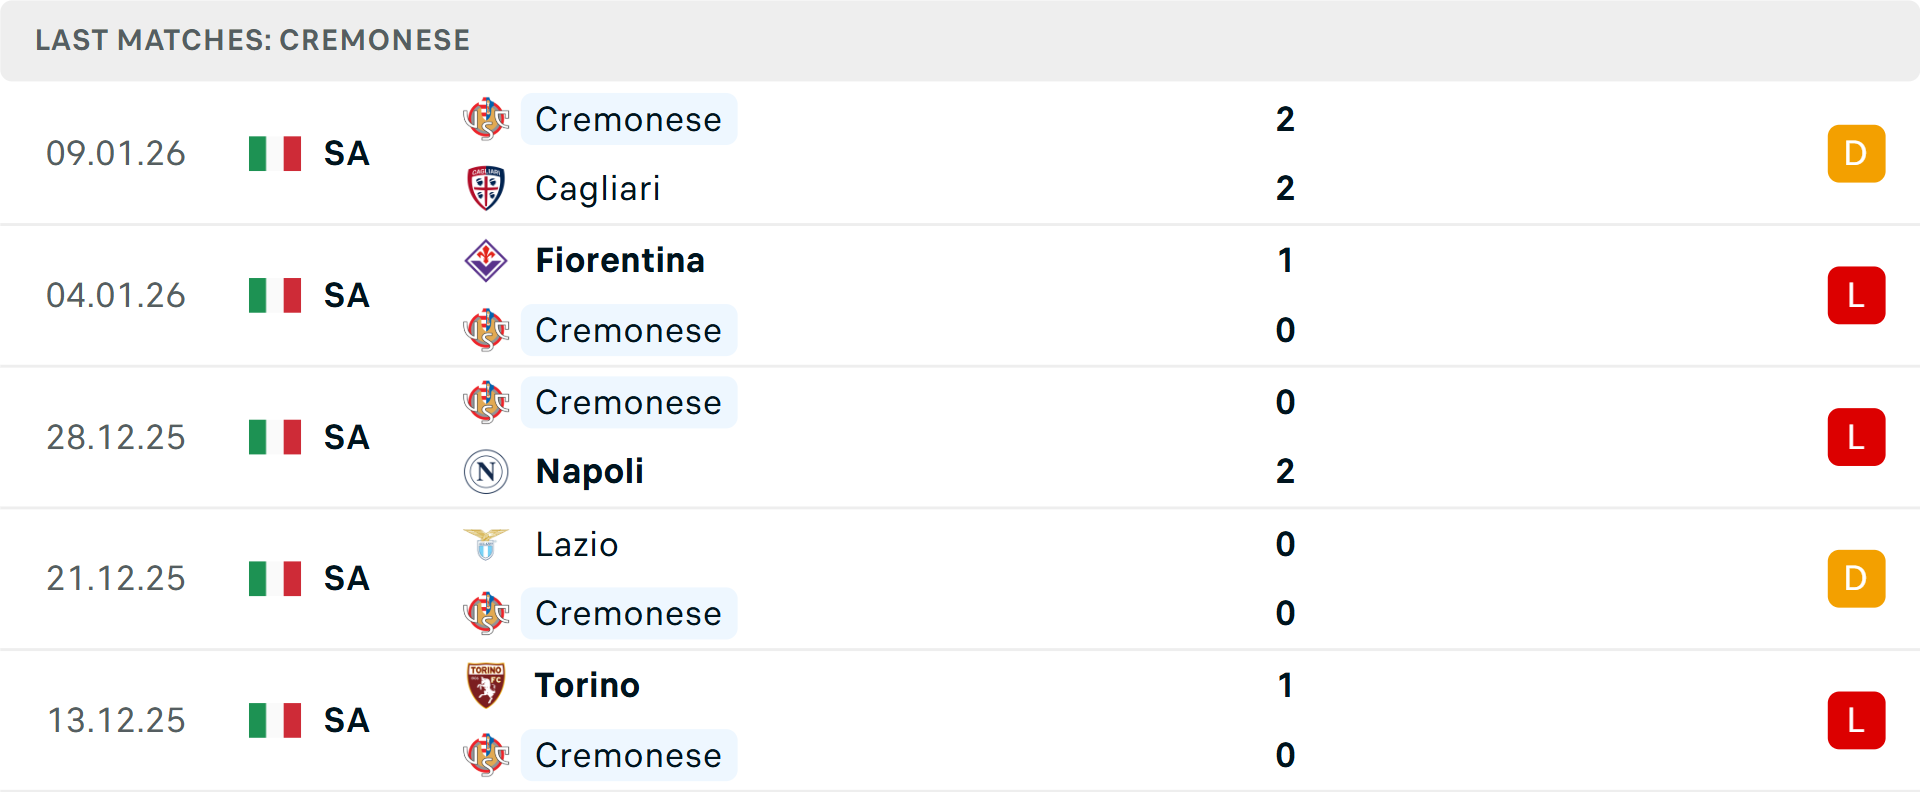
Task: Click the SA league label for 28.12.25
Action: click(x=346, y=437)
